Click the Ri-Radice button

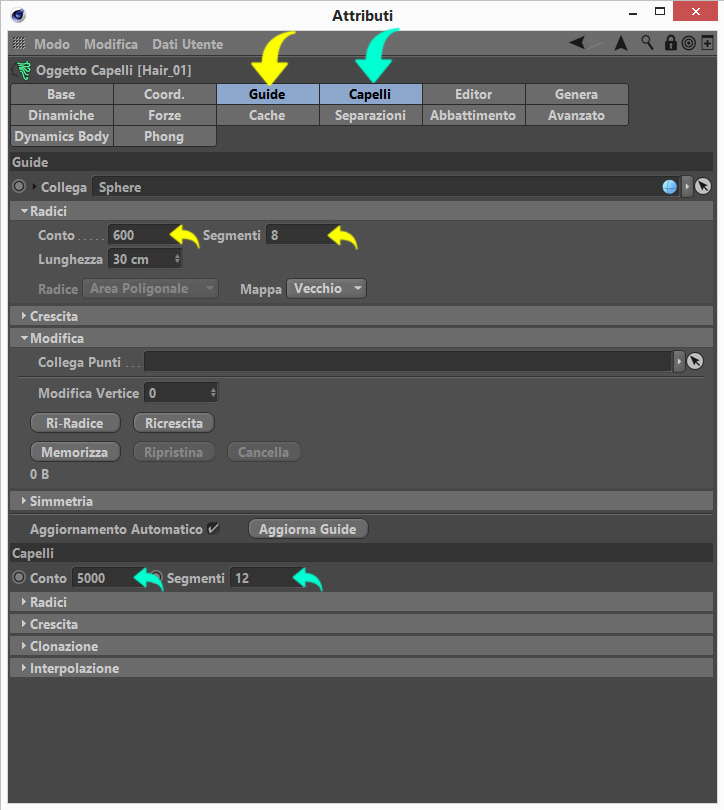[x=75, y=423]
